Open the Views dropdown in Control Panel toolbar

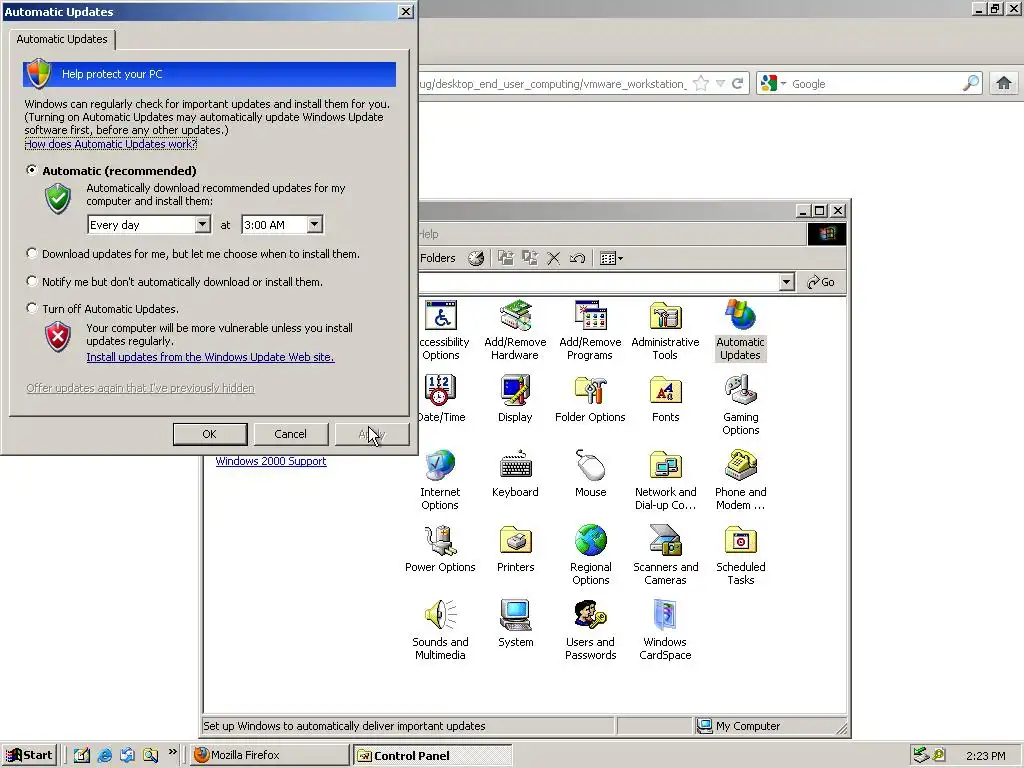(x=611, y=259)
